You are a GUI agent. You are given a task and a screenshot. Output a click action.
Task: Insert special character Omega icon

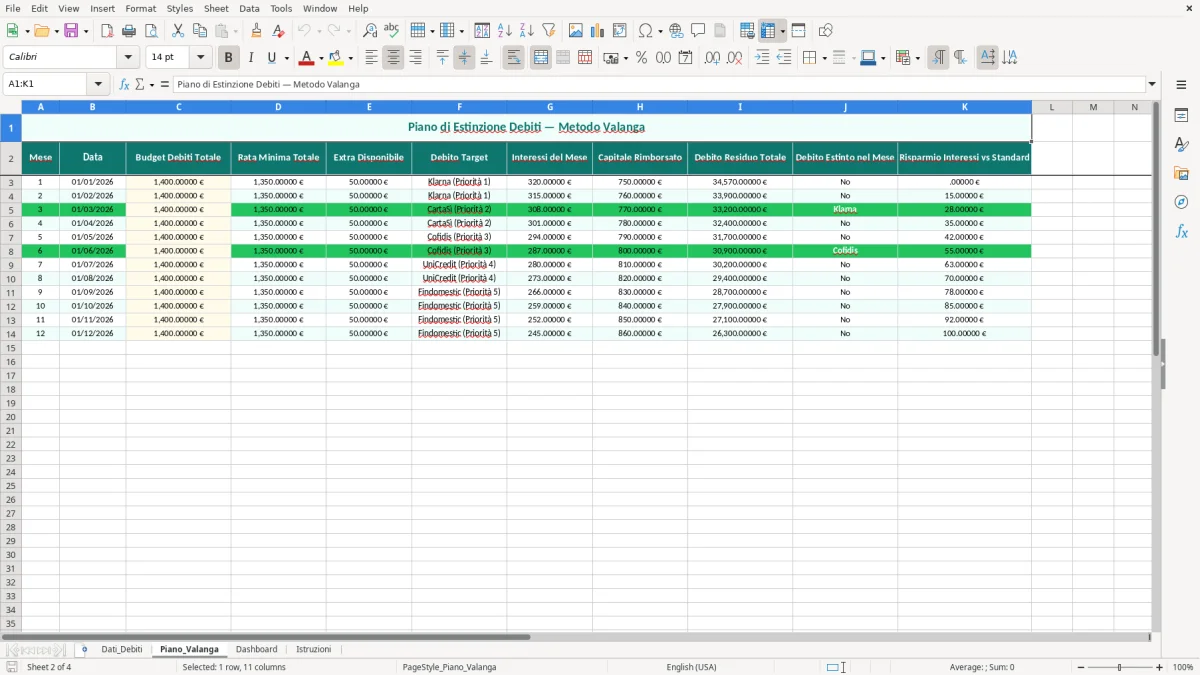645,31
